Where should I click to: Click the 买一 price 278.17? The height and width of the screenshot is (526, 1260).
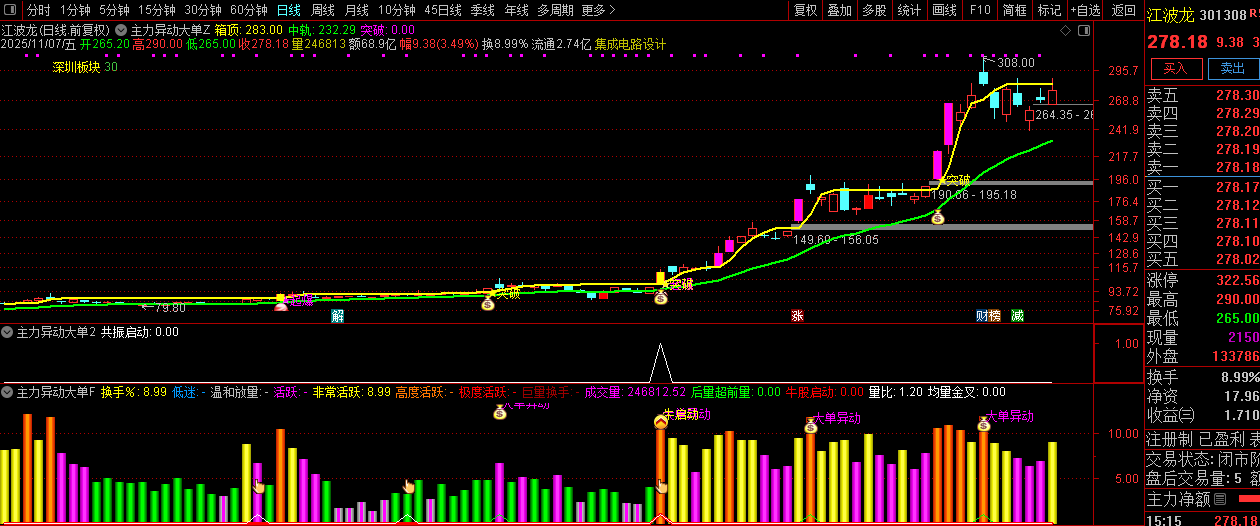[1237, 186]
